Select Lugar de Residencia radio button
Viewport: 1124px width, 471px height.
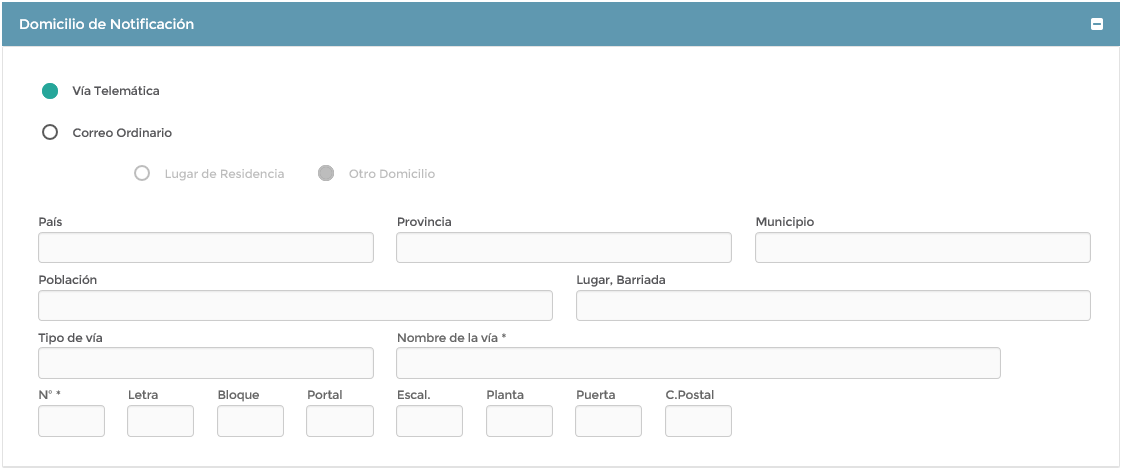click(x=142, y=174)
